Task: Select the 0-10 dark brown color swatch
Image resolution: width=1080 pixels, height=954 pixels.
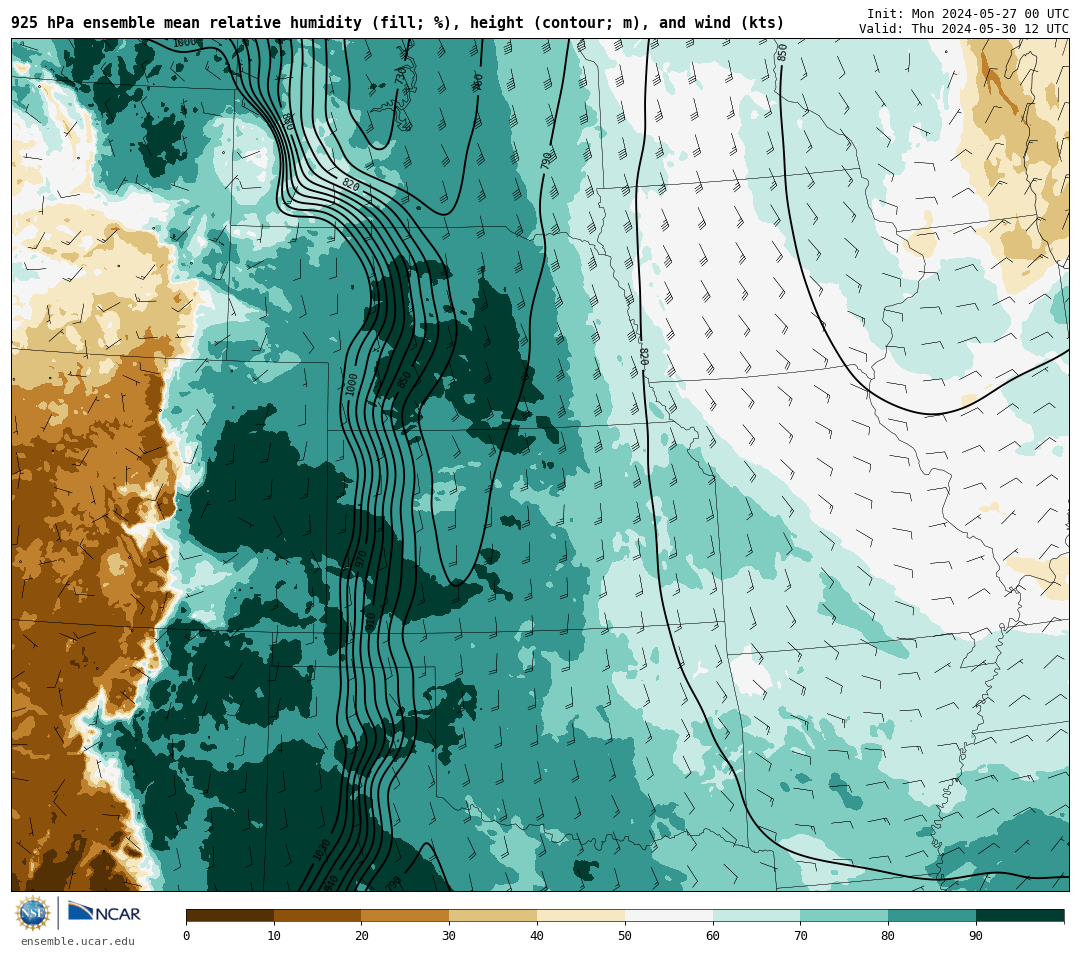Action: pyautogui.click(x=230, y=915)
